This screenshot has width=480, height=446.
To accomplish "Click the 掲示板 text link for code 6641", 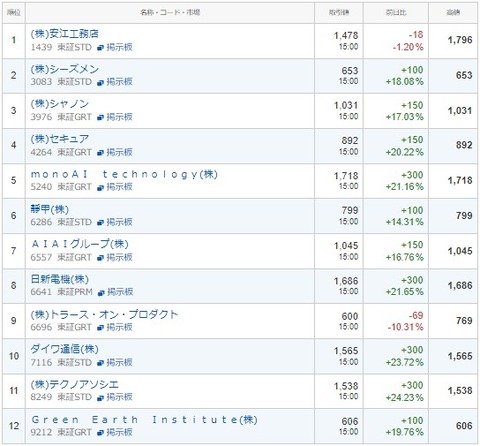I will coord(120,292).
